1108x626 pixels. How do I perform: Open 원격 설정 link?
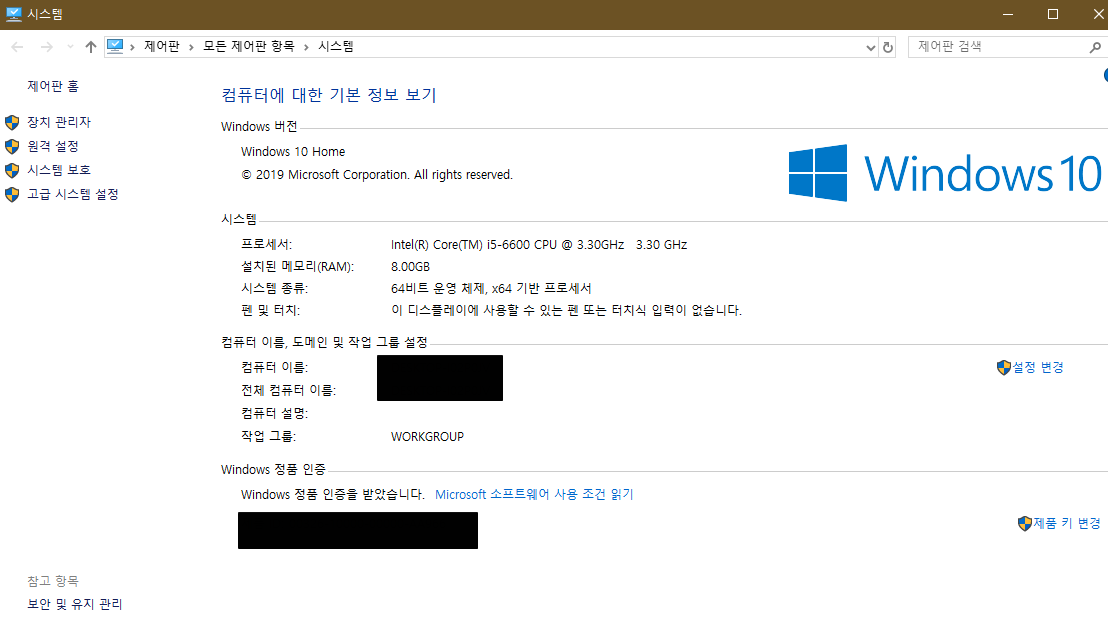(x=53, y=146)
